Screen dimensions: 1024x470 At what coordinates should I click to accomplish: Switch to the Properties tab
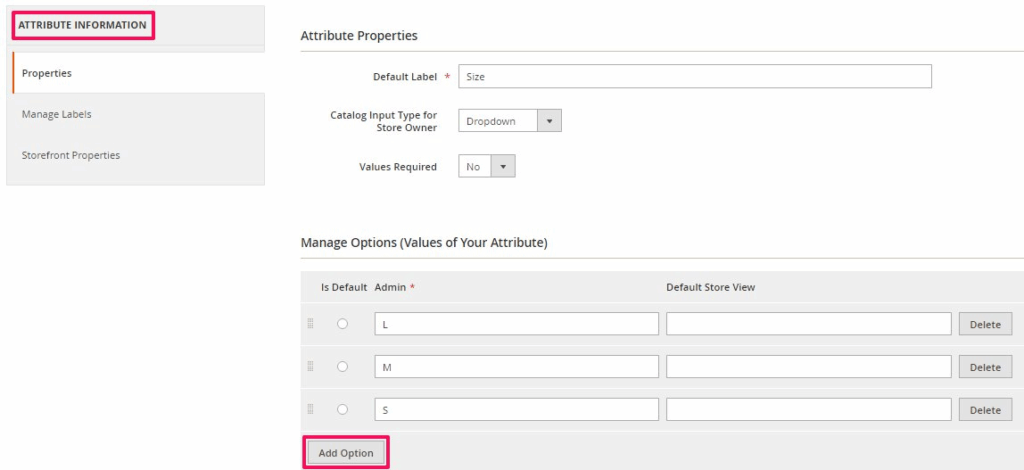47,73
